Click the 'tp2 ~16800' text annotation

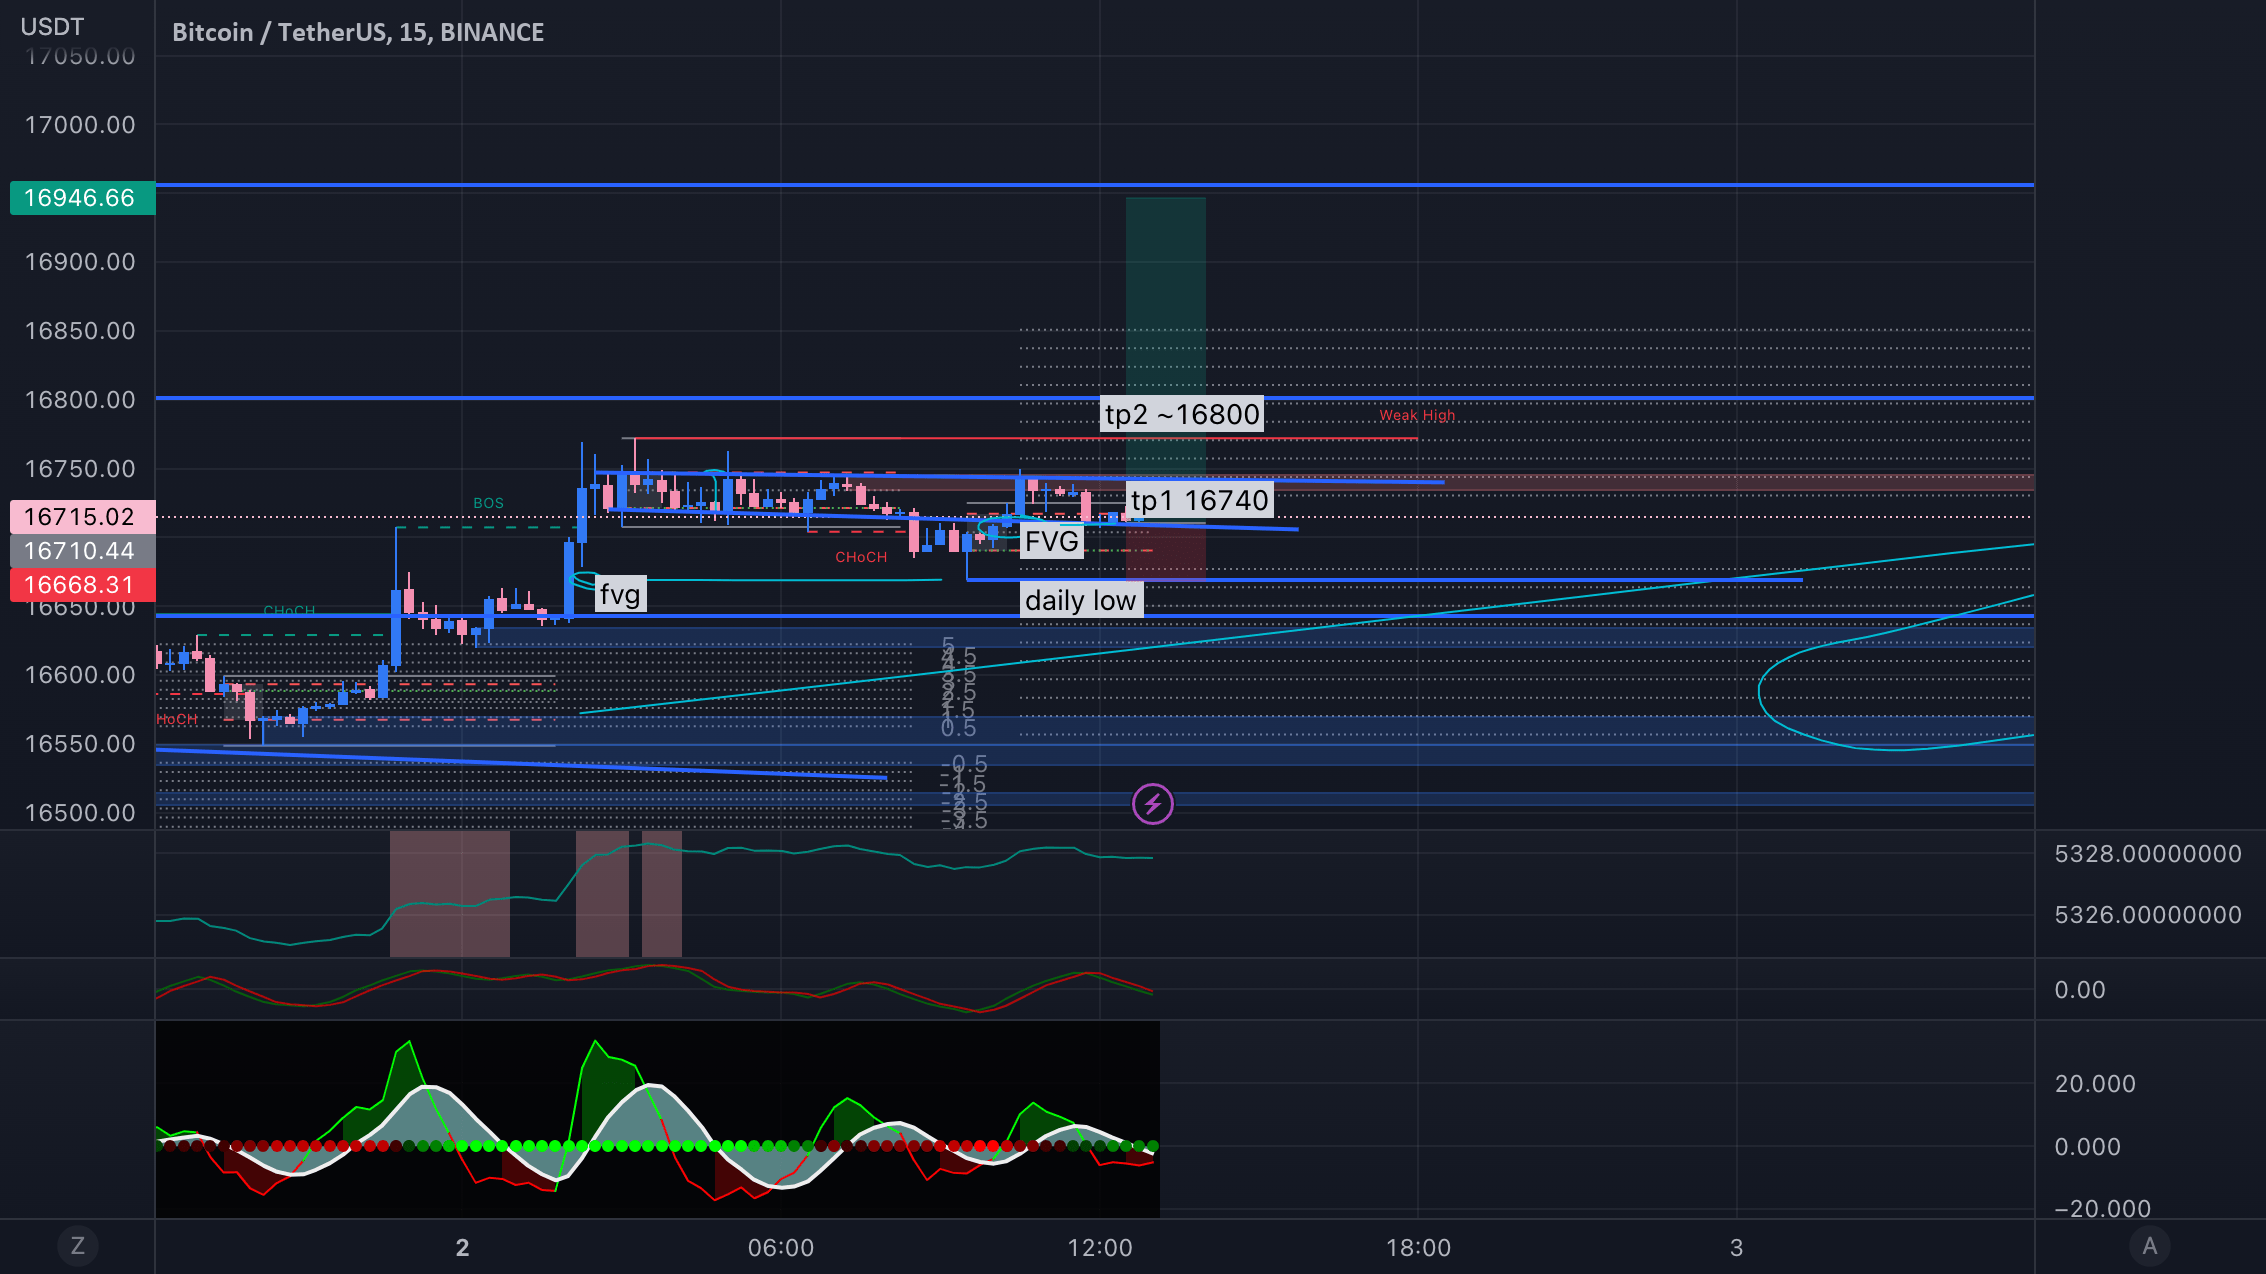click(1181, 414)
